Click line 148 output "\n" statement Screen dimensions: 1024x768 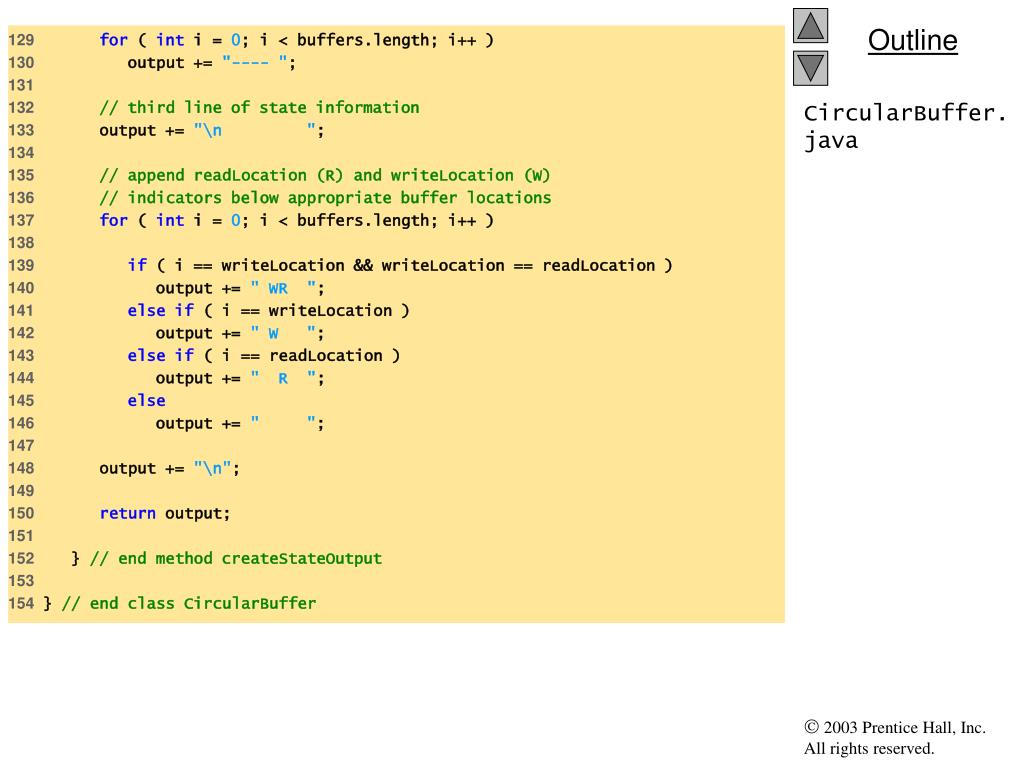point(170,469)
